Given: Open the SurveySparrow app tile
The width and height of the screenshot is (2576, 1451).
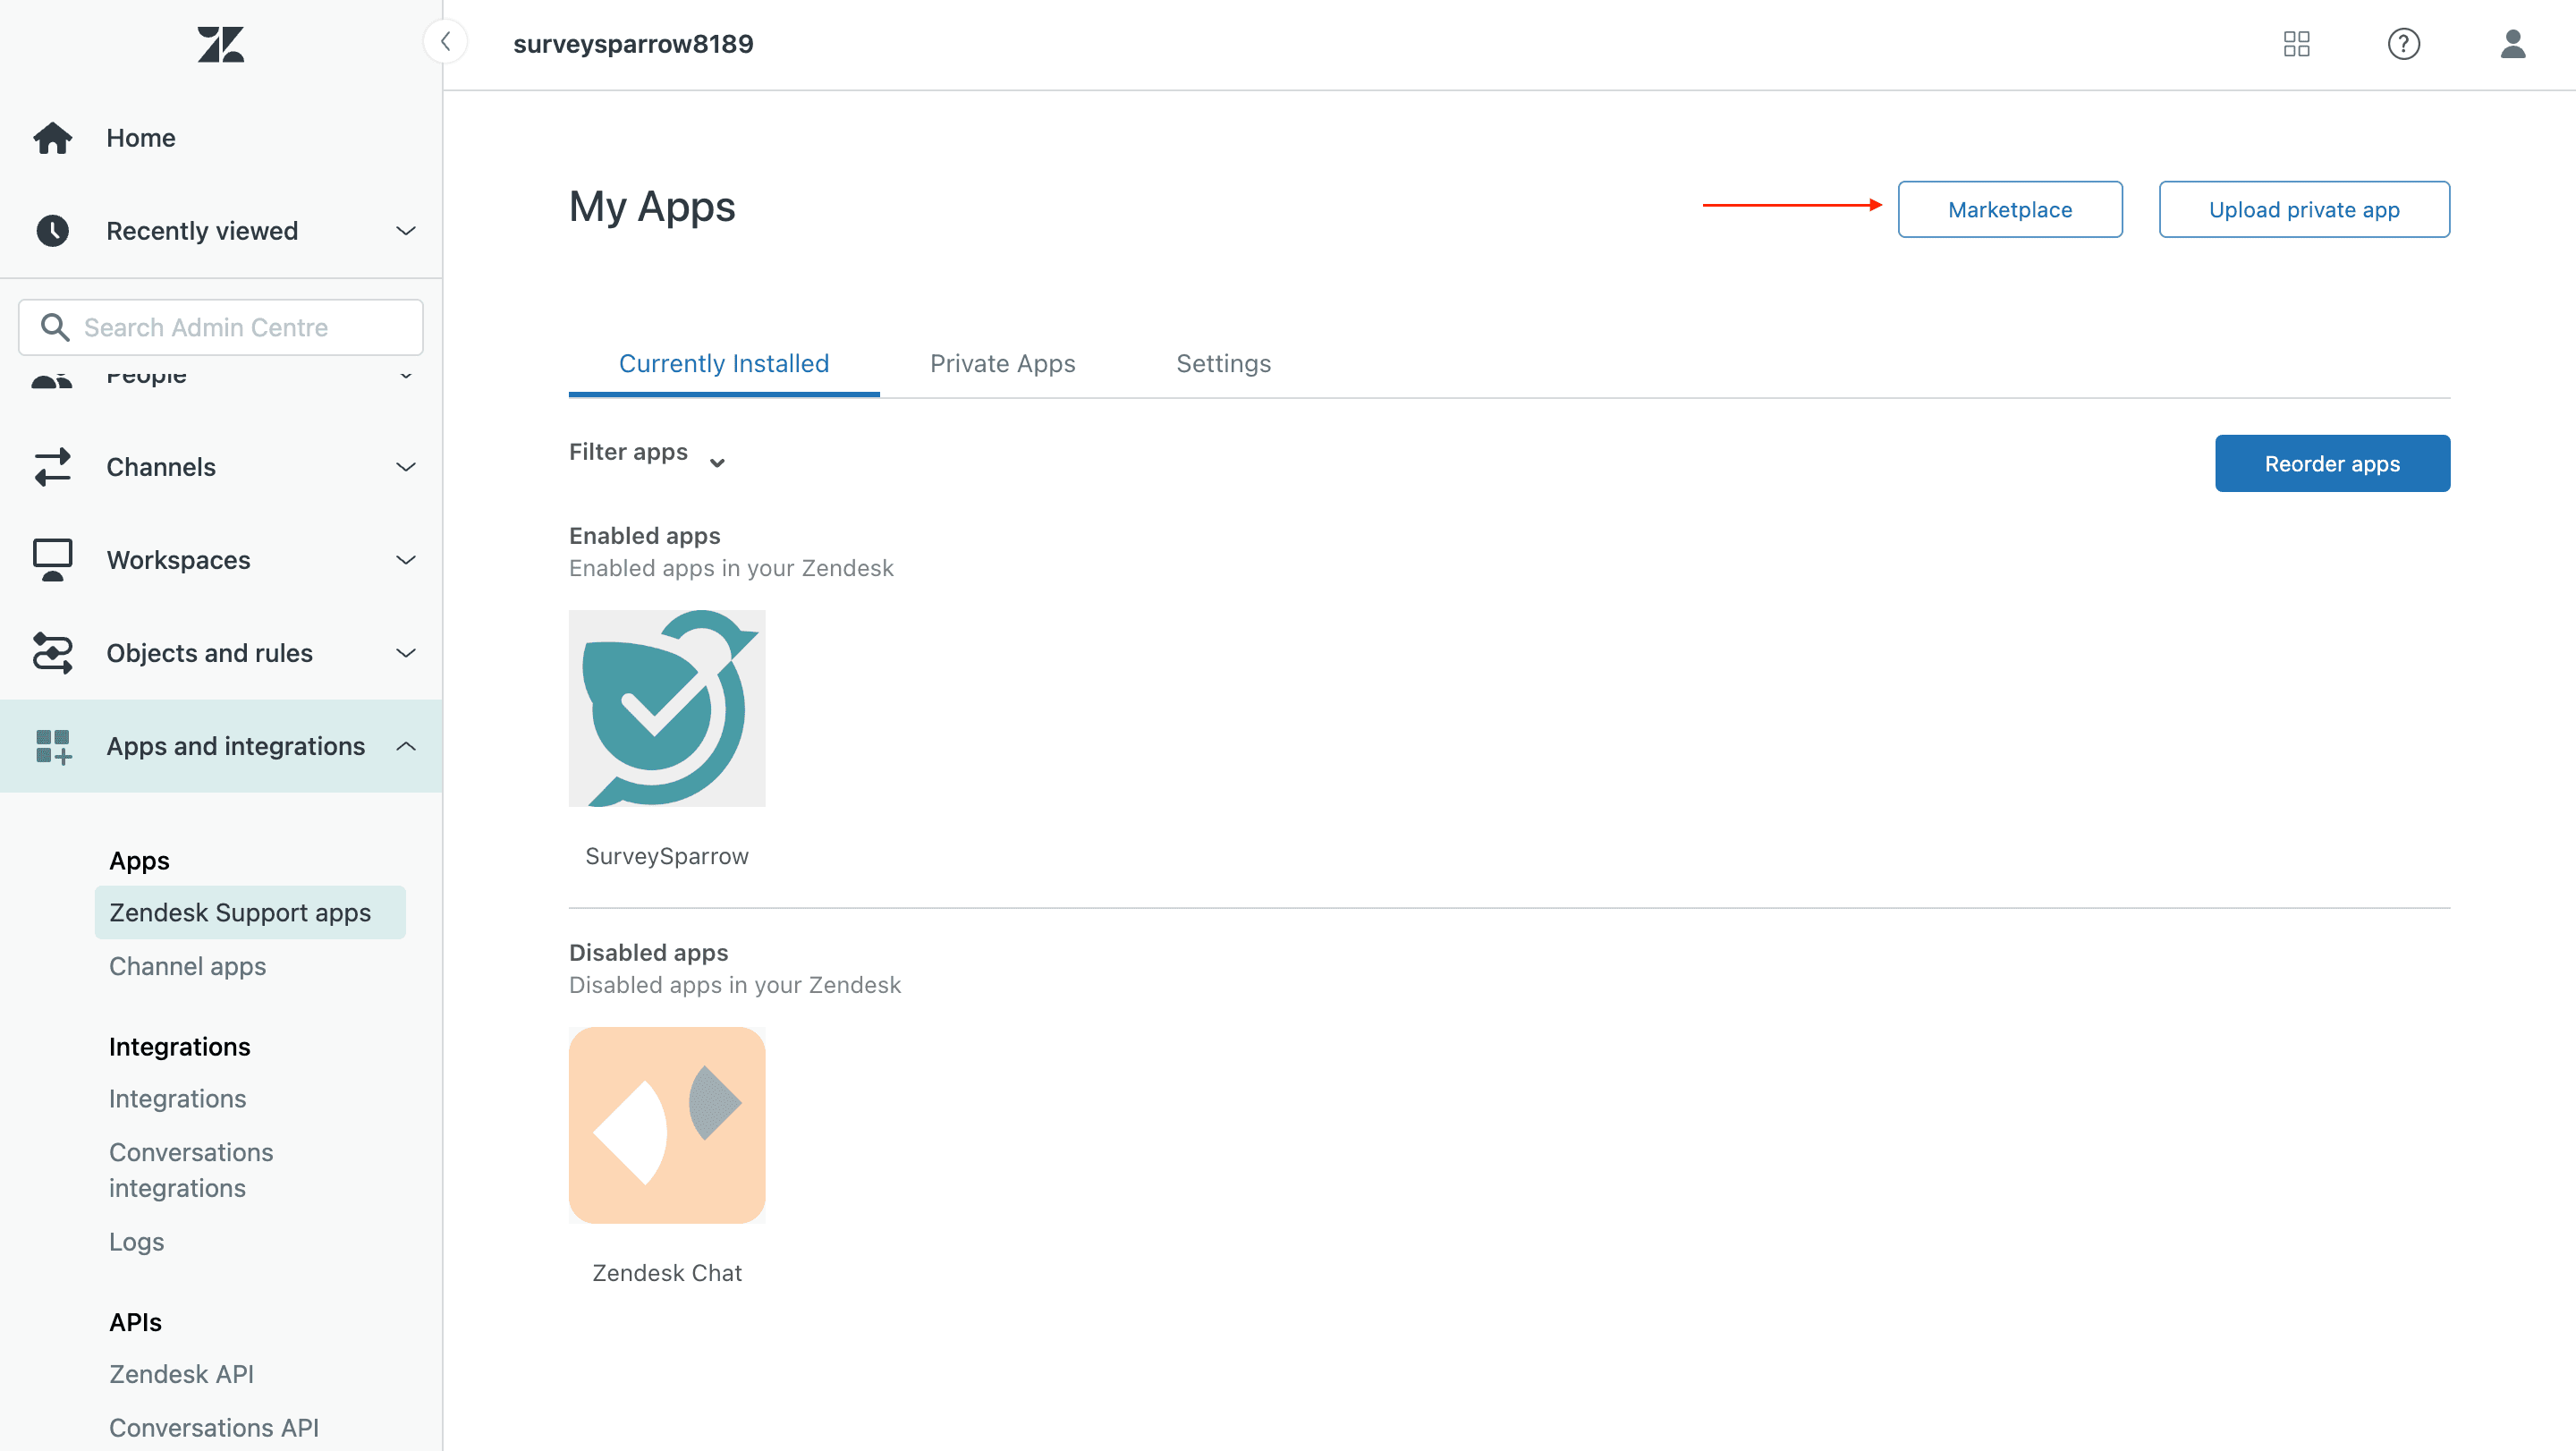Looking at the screenshot, I should pos(666,708).
